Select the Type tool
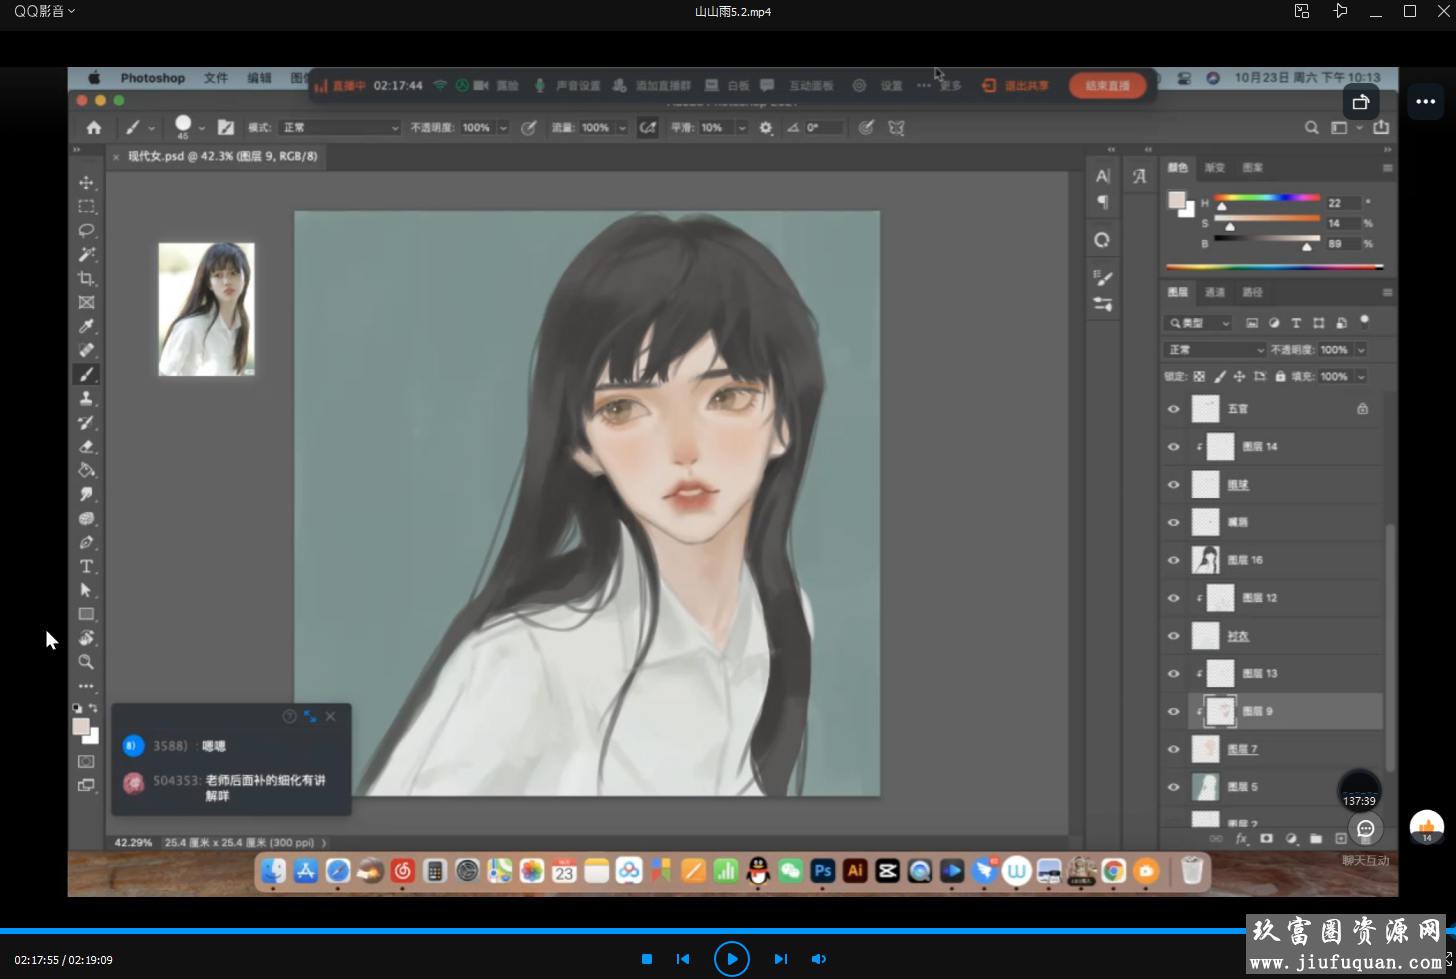 86,566
